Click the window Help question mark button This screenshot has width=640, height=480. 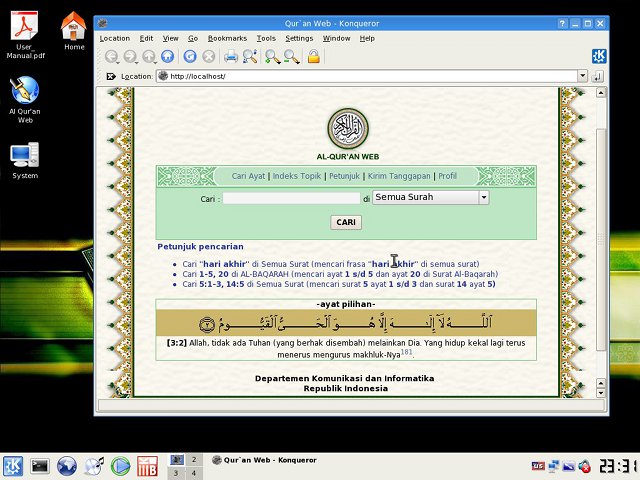coord(562,24)
